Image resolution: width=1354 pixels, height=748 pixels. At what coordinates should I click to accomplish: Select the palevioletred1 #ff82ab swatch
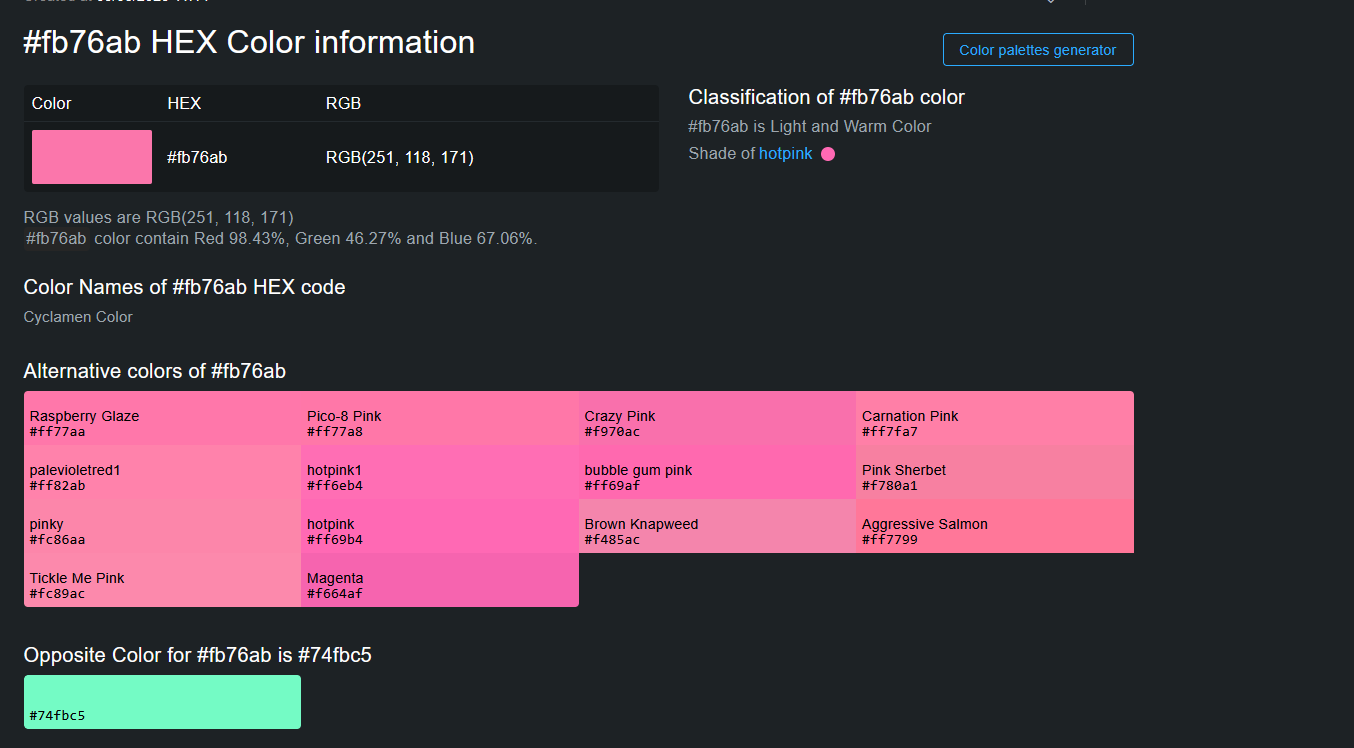pos(162,472)
